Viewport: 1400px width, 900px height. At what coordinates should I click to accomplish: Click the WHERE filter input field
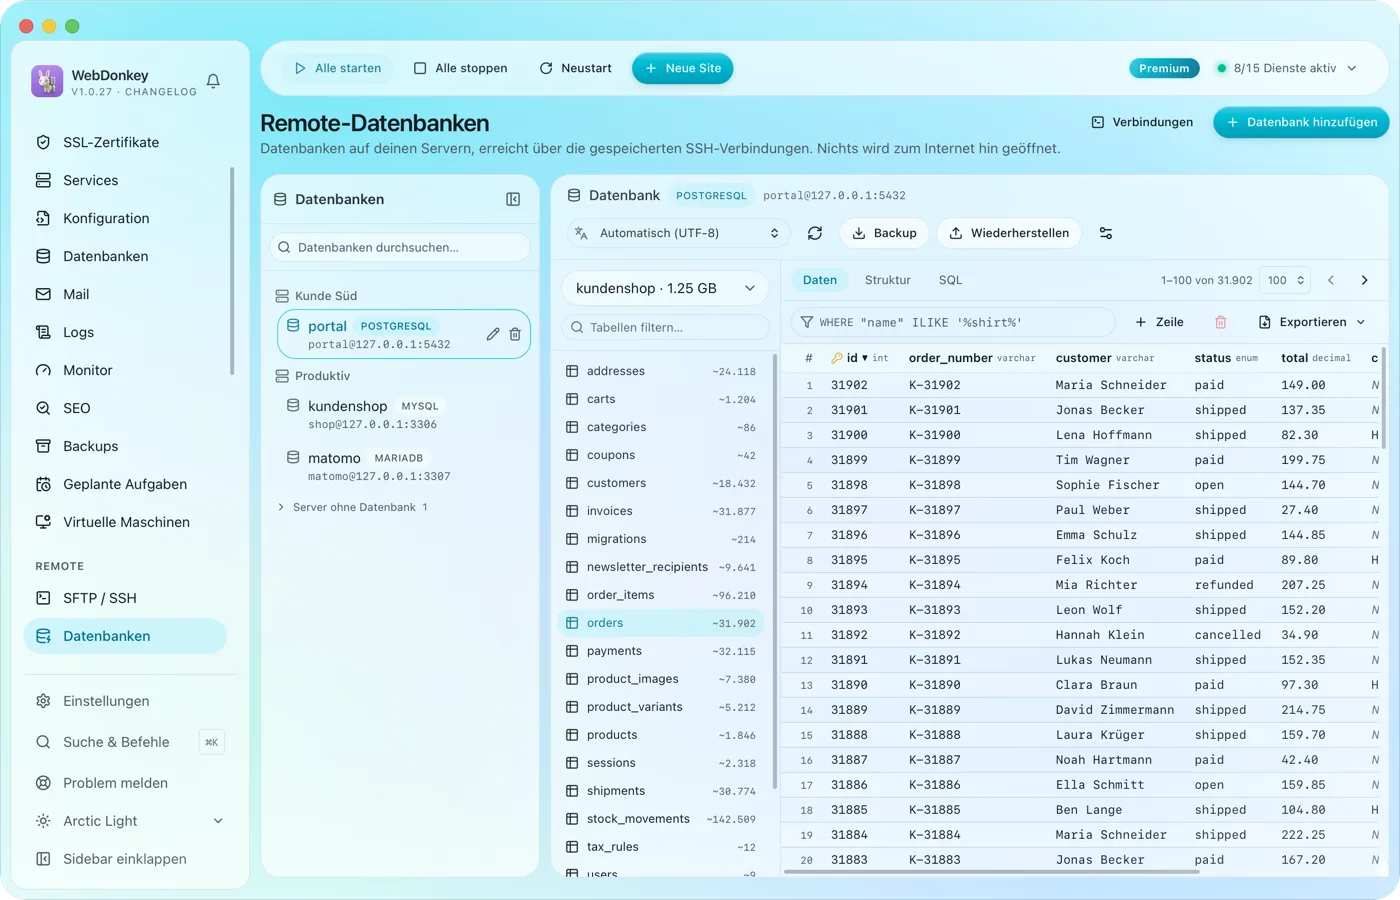point(953,322)
